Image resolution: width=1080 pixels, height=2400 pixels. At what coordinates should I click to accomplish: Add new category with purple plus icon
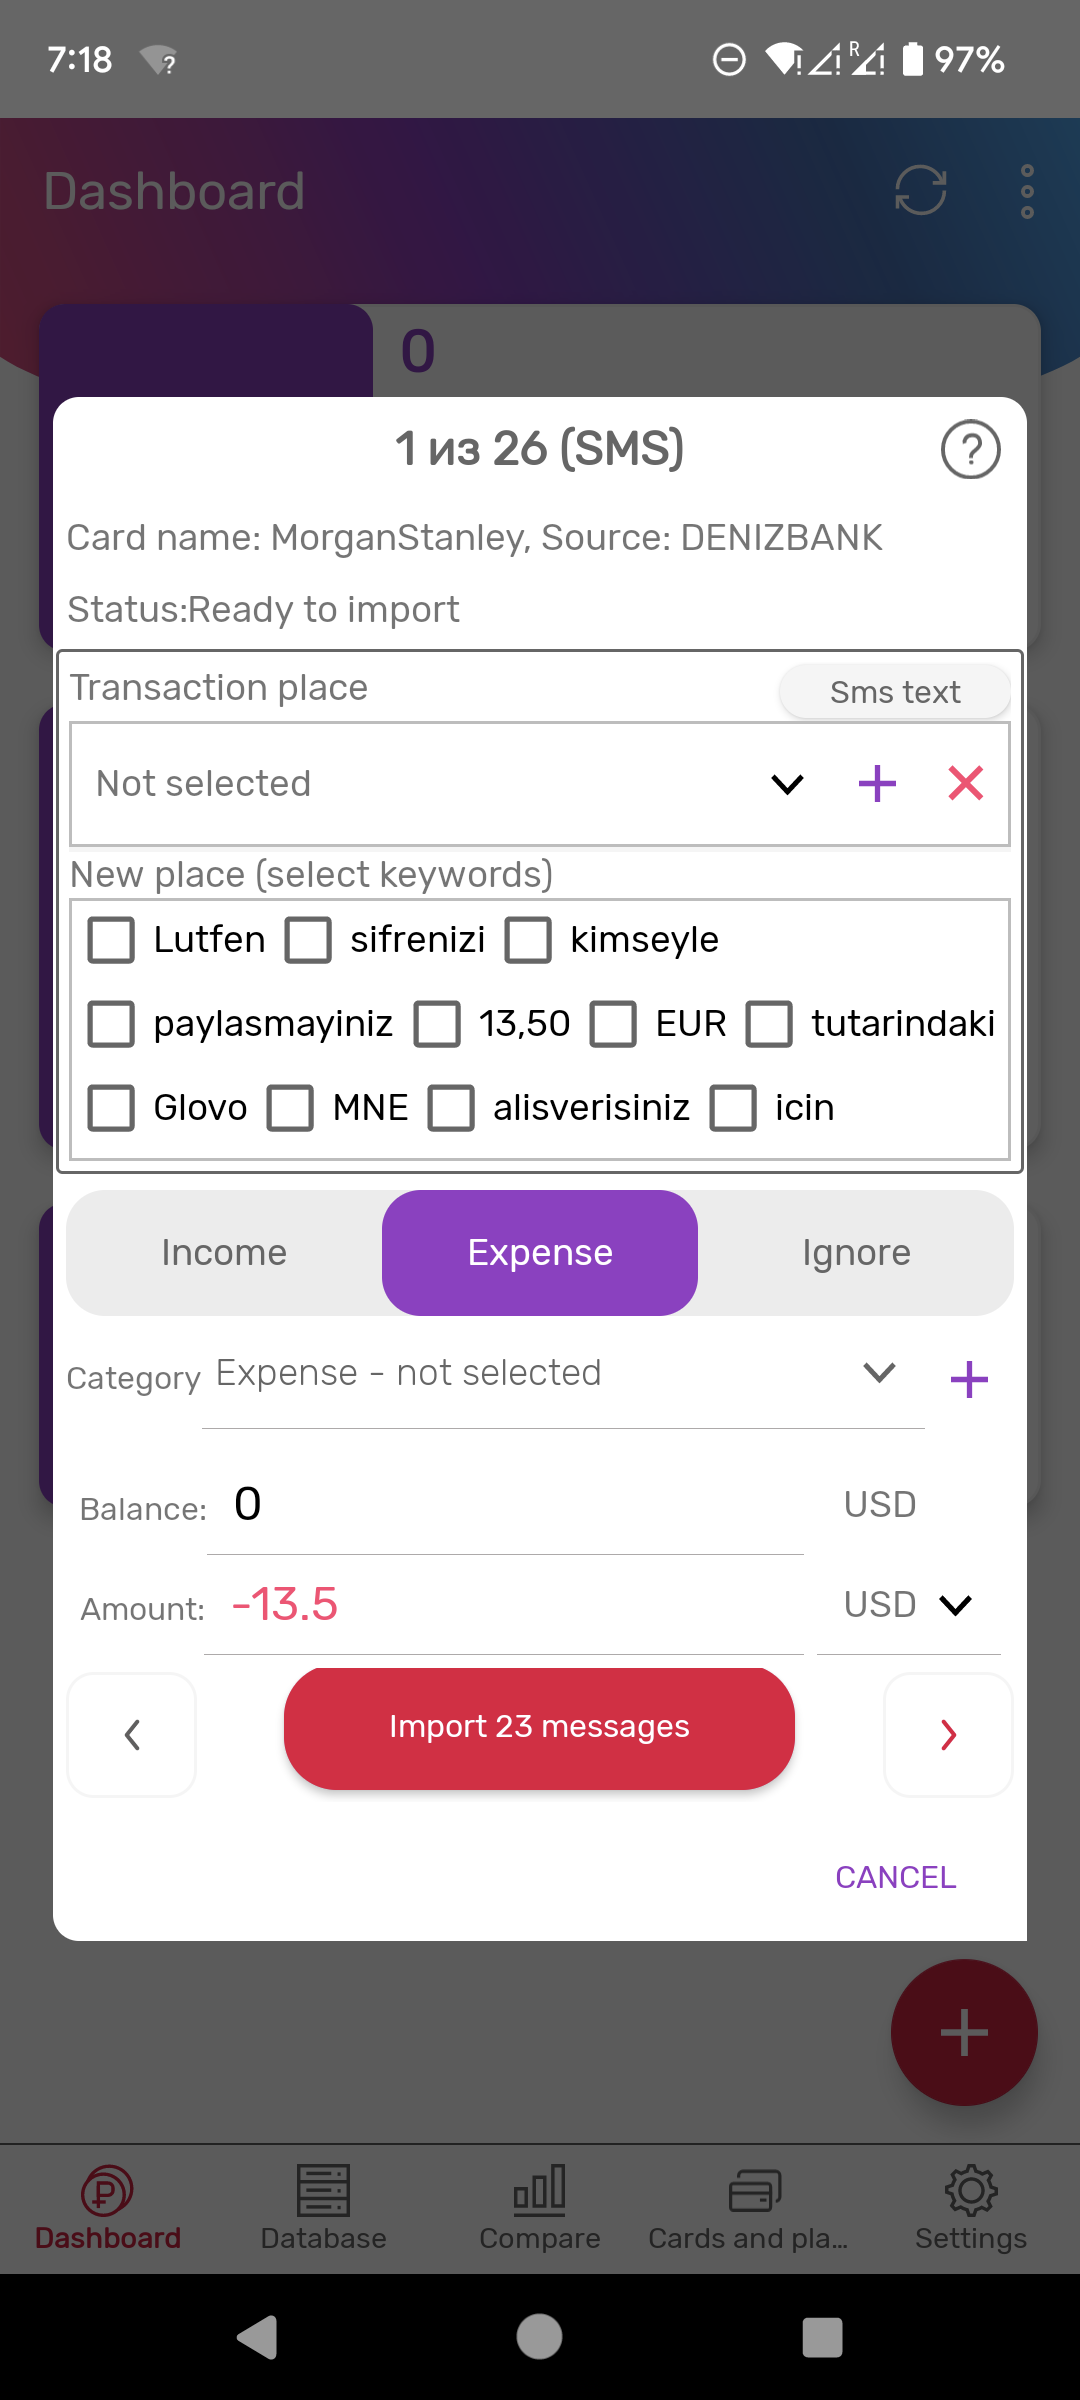coord(968,1380)
